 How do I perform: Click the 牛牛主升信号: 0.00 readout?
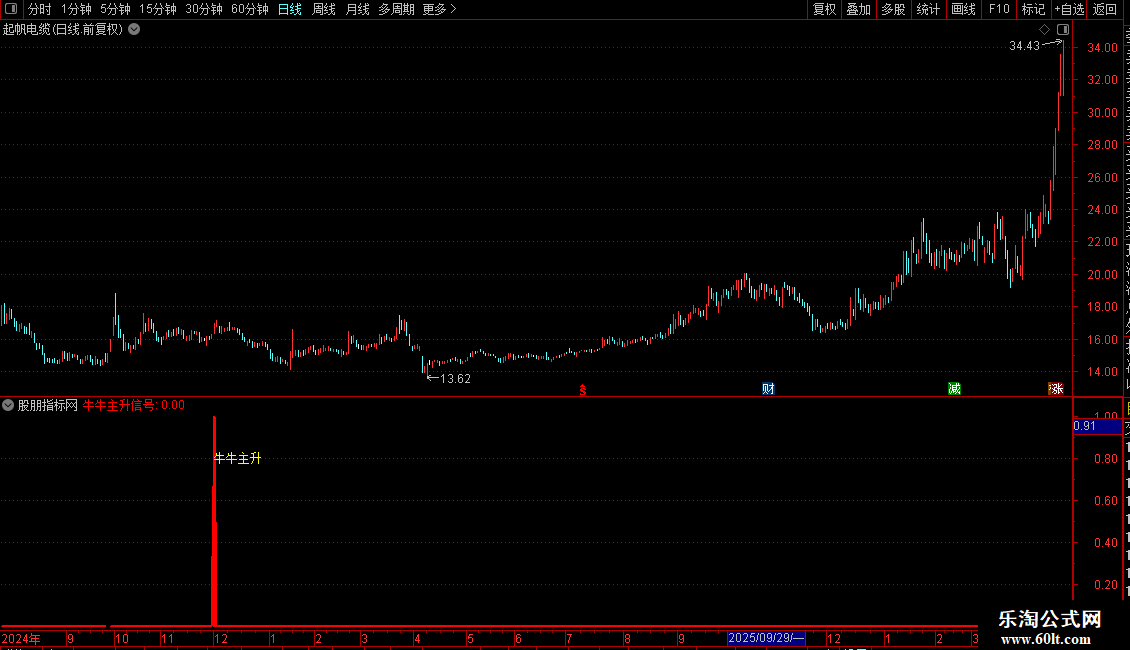134,405
